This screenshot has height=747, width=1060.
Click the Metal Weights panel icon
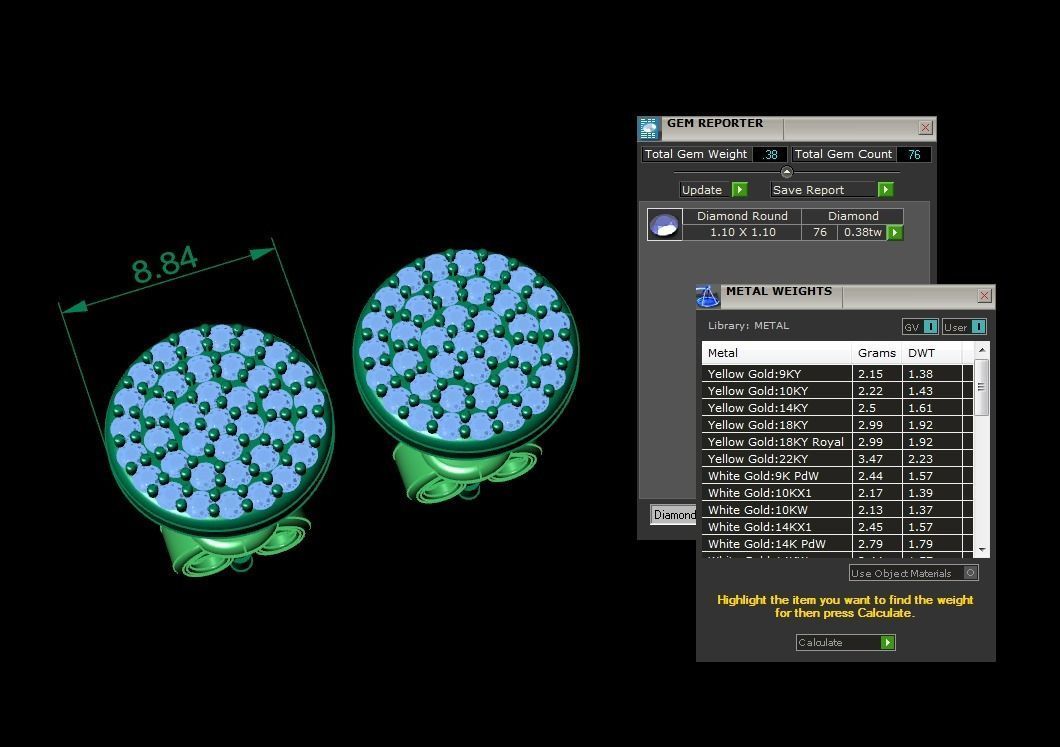pyautogui.click(x=707, y=296)
